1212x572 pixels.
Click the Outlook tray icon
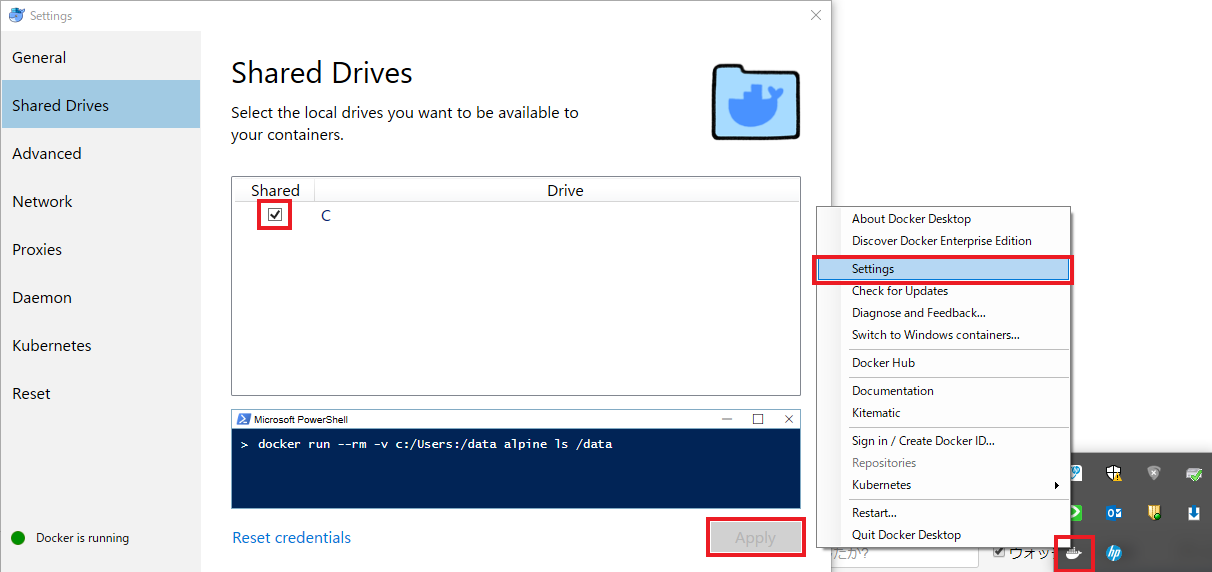tap(1114, 513)
